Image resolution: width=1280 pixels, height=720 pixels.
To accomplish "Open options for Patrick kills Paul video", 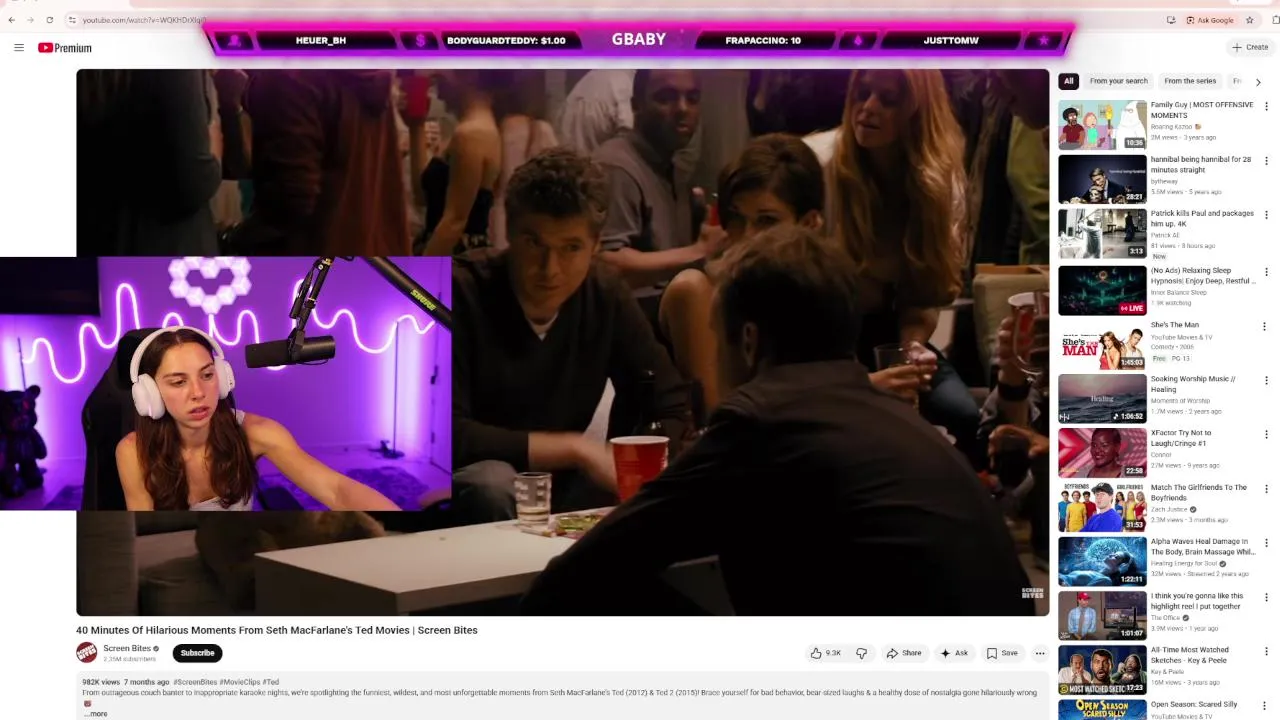I will point(1266,214).
